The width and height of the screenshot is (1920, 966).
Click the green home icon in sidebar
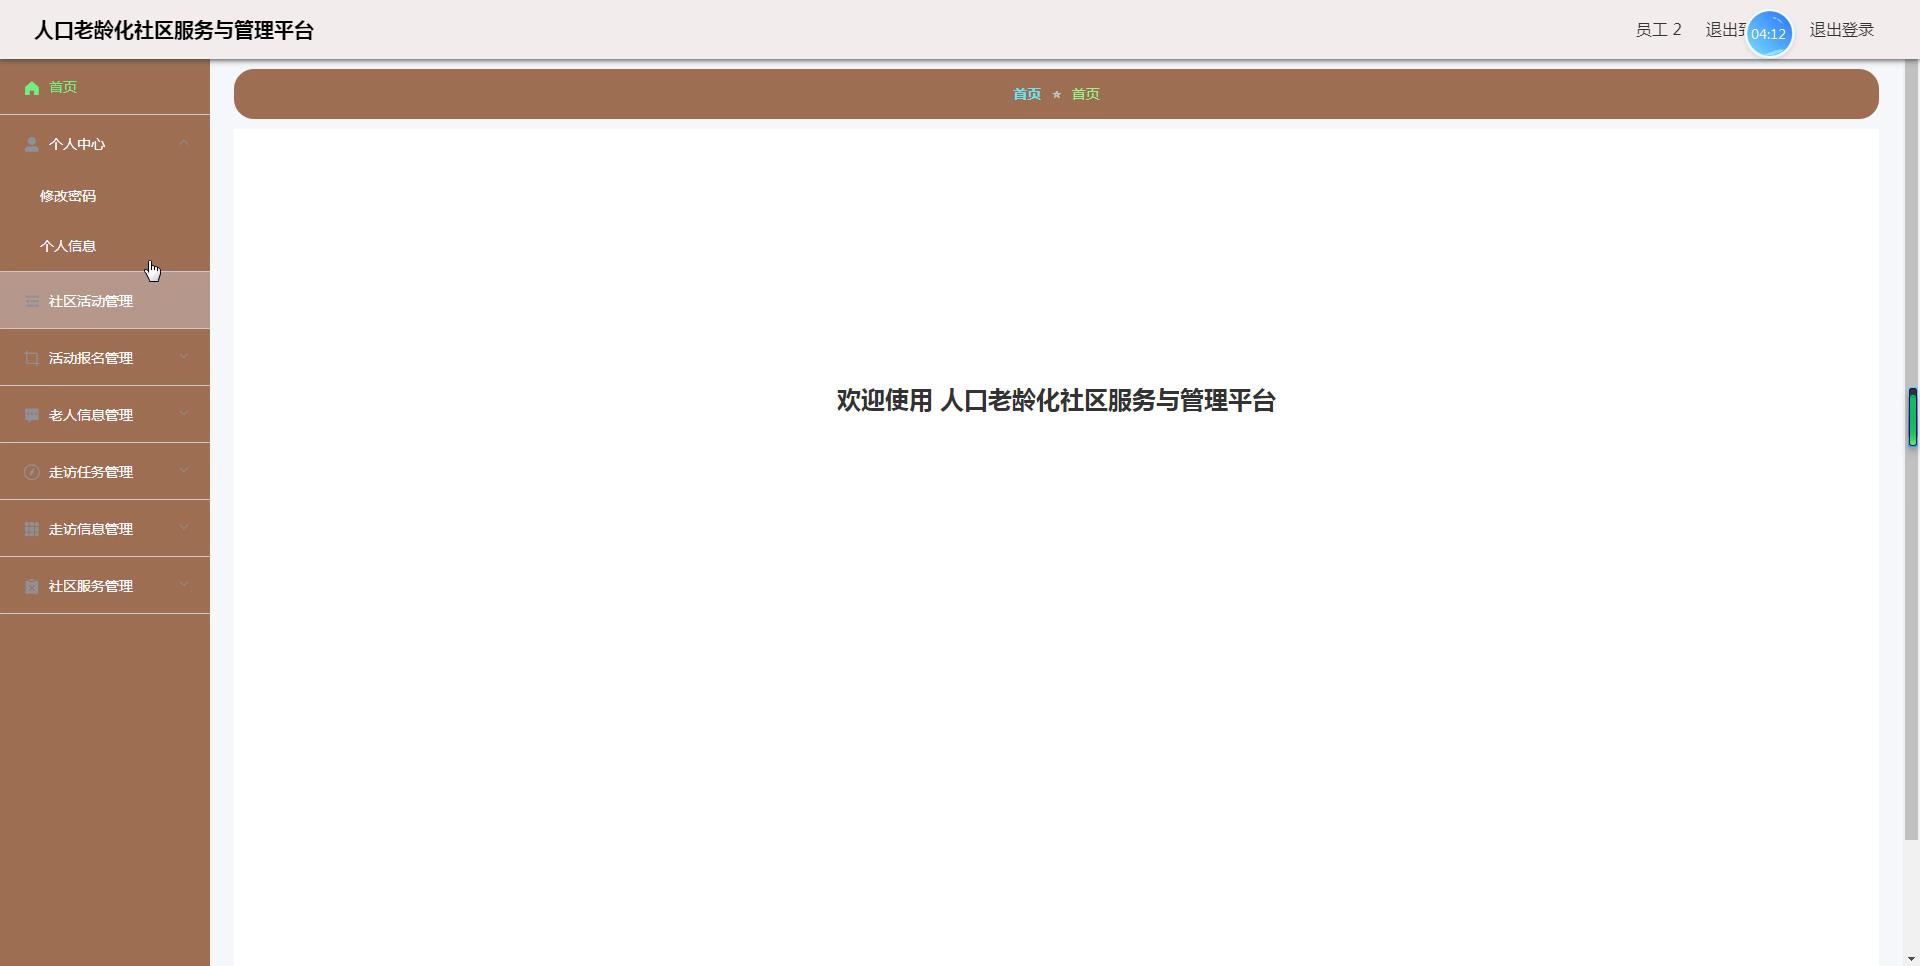[32, 88]
